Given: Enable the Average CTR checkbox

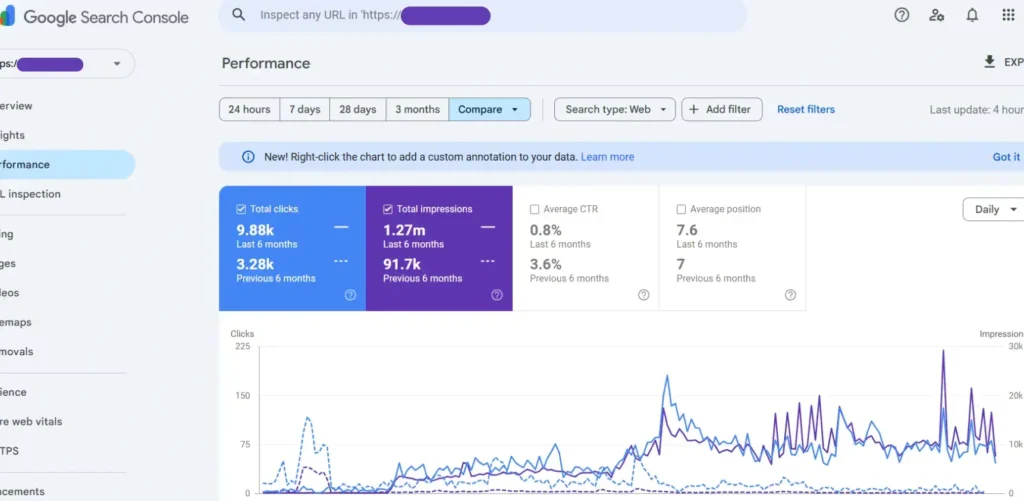Looking at the screenshot, I should (x=534, y=209).
